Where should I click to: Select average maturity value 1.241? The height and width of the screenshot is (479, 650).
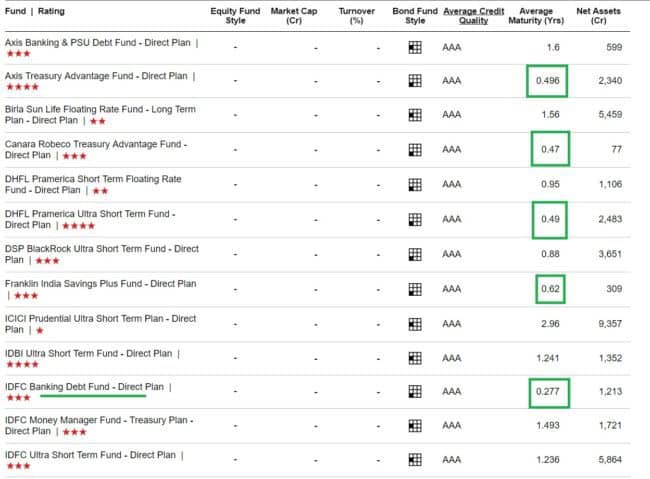(548, 358)
